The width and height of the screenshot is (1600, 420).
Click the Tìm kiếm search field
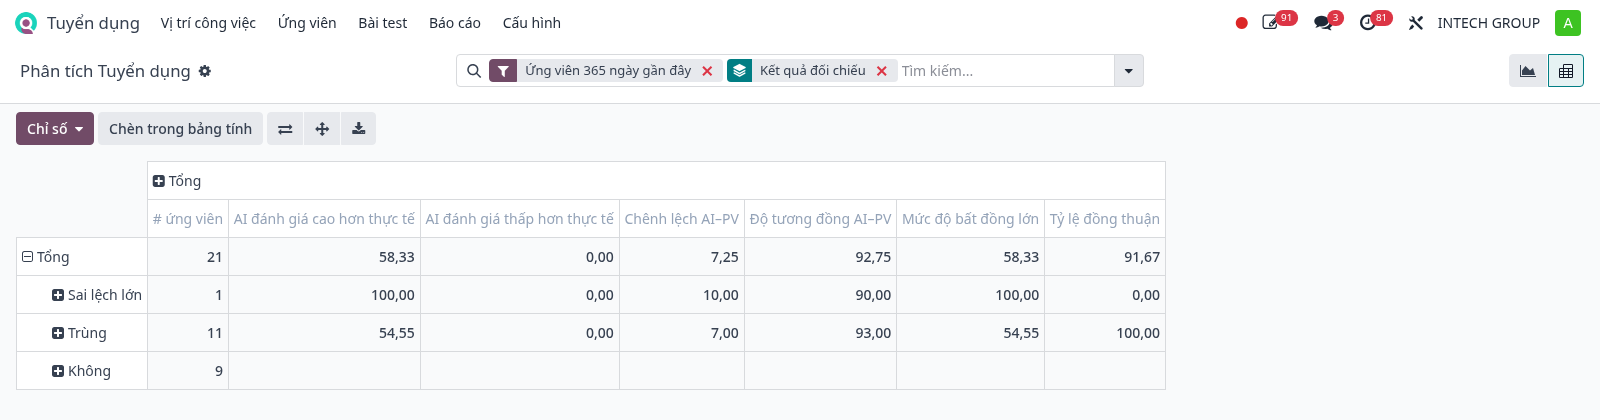(1005, 71)
